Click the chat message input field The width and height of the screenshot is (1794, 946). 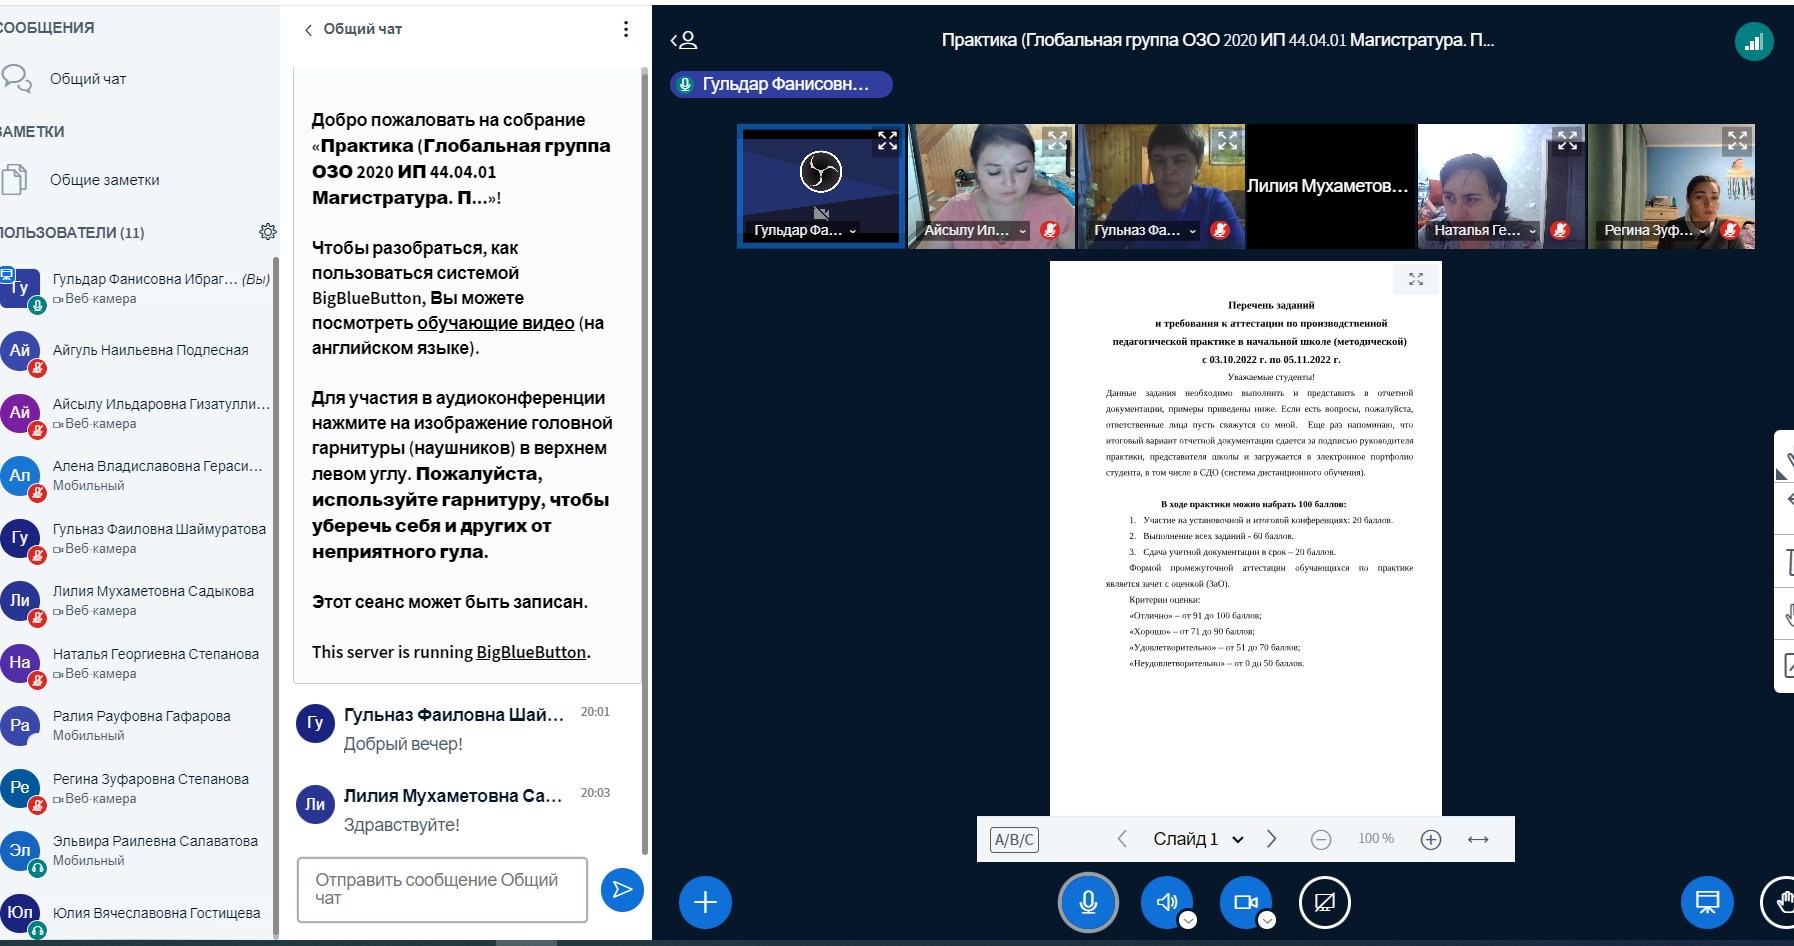click(442, 889)
